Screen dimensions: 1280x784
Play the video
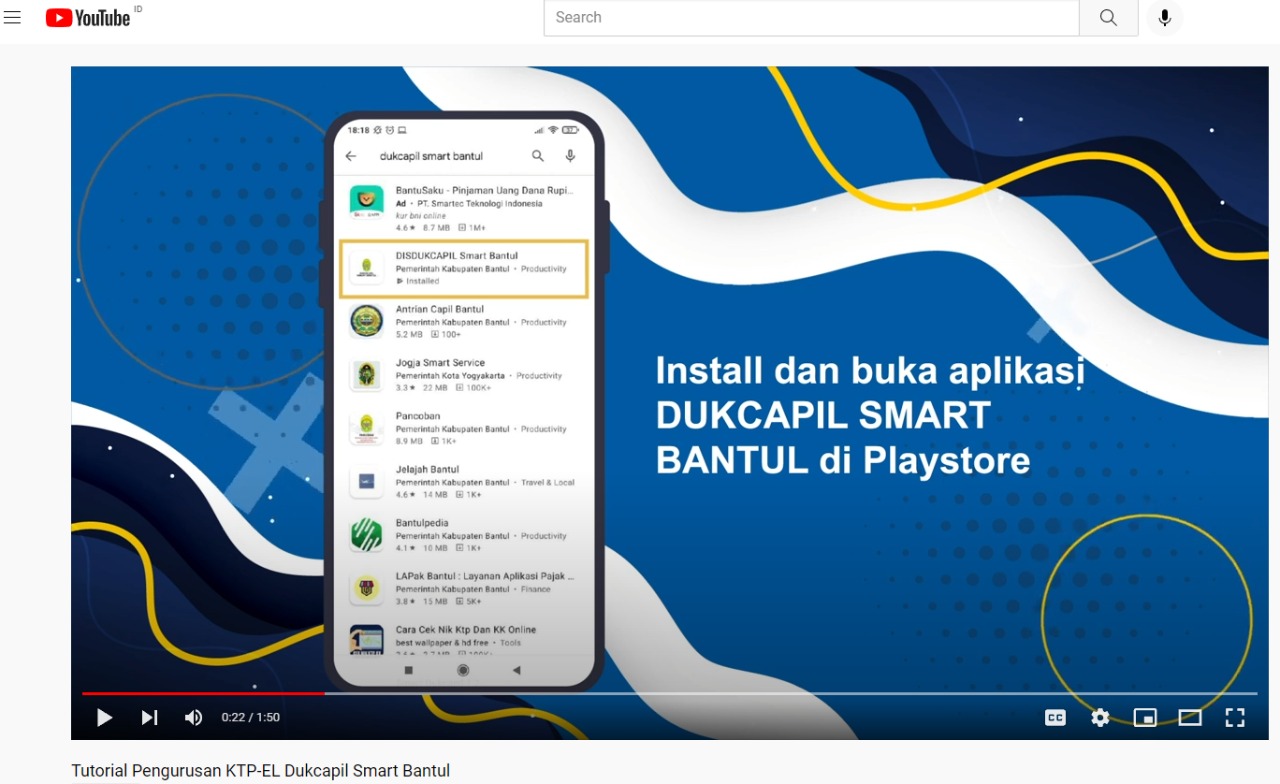tap(104, 717)
